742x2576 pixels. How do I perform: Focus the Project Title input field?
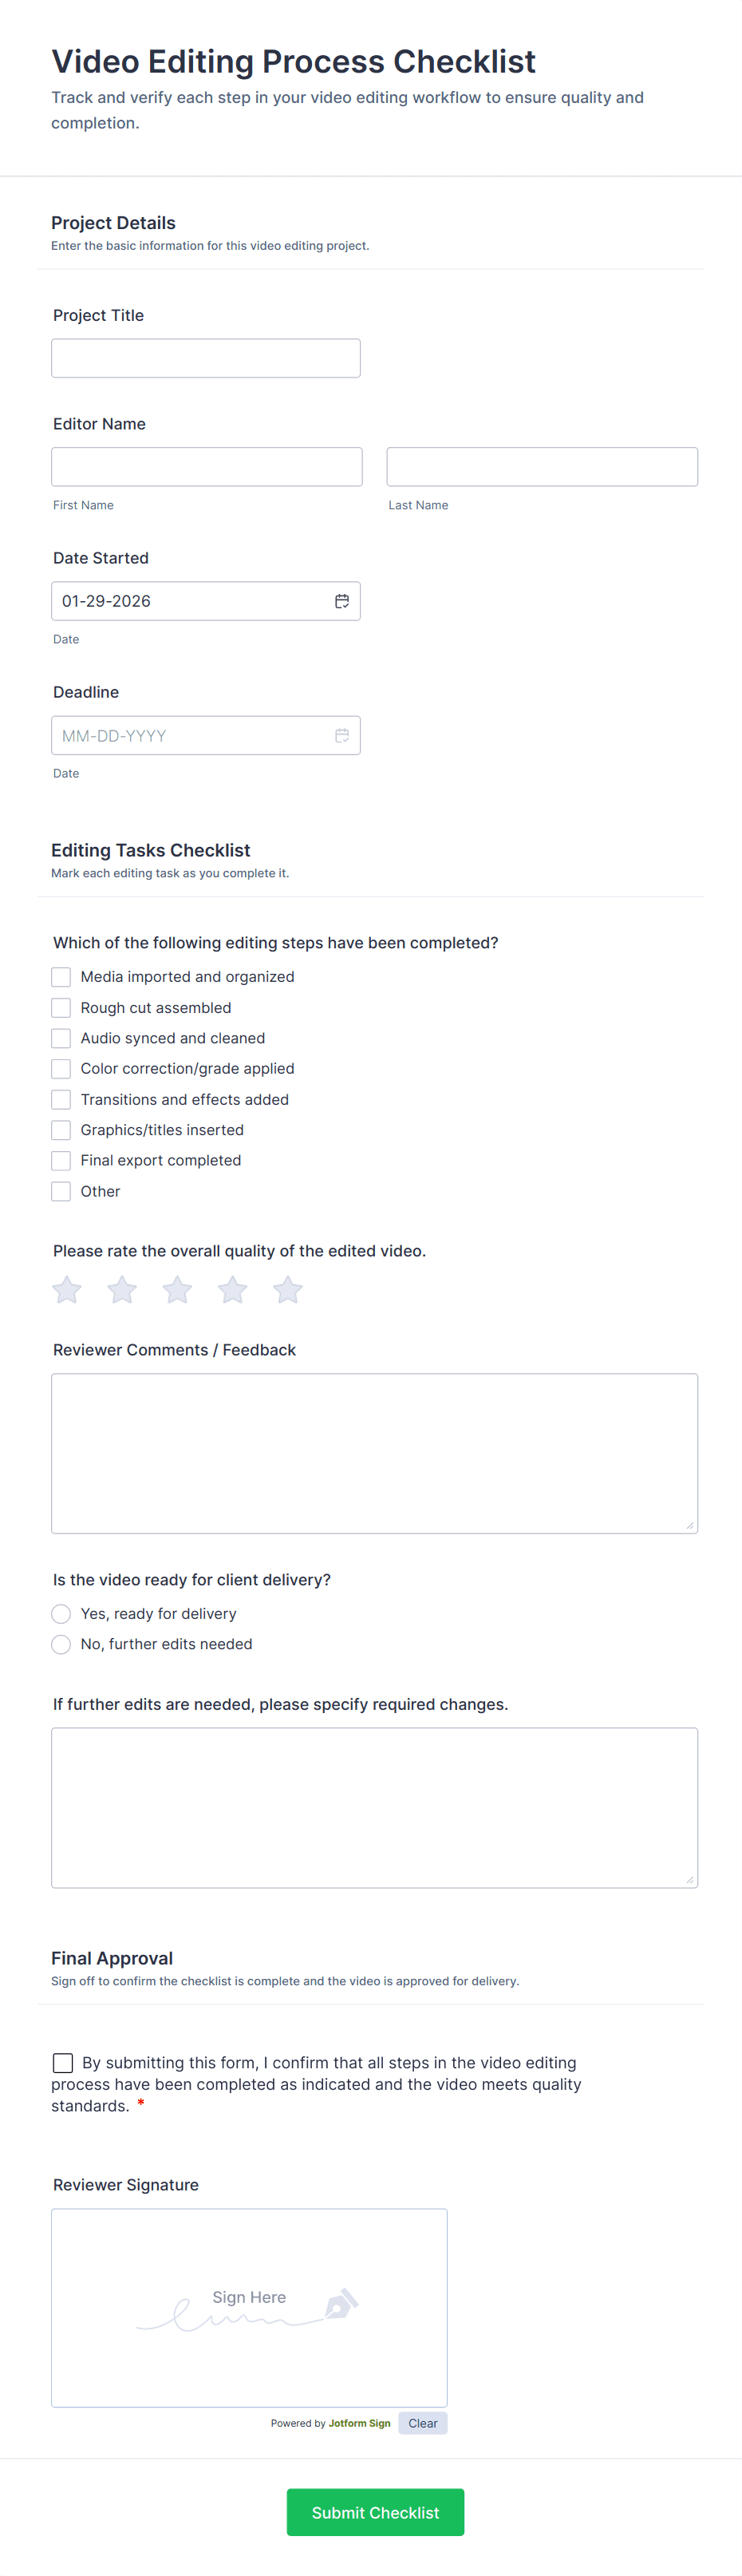click(x=206, y=358)
